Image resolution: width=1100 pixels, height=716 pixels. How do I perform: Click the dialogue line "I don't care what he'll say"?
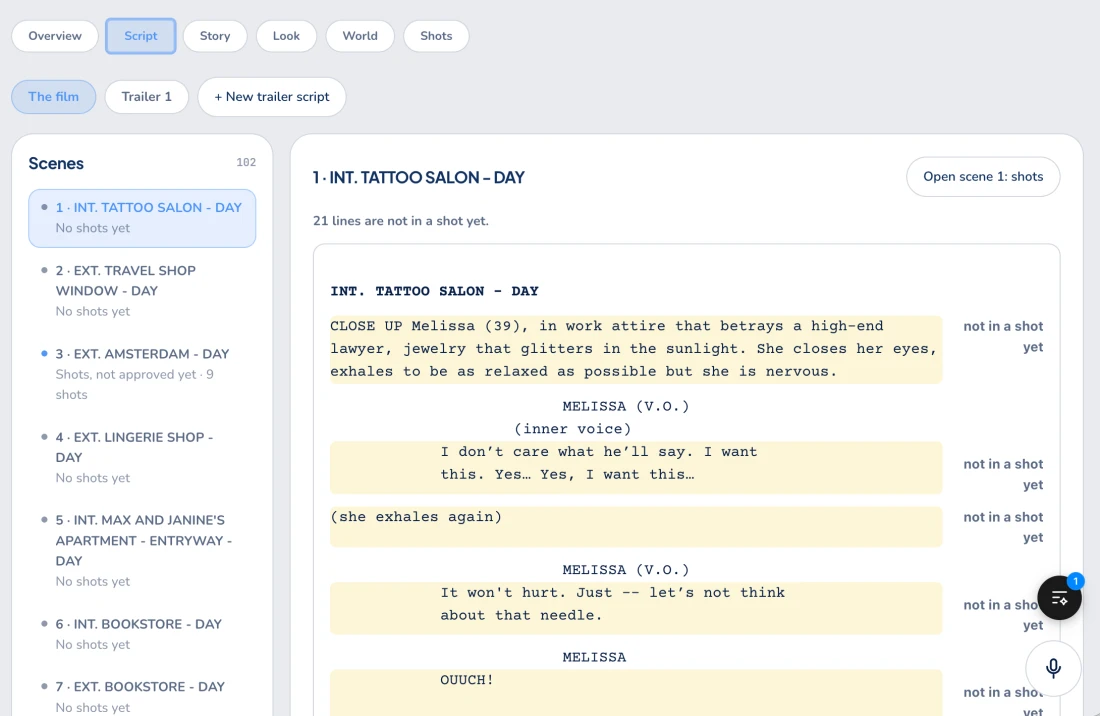(x=636, y=467)
